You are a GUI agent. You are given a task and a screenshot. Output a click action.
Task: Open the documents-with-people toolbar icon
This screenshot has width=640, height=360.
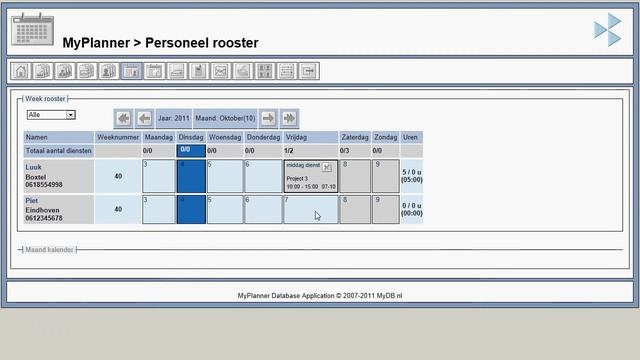pos(64,71)
